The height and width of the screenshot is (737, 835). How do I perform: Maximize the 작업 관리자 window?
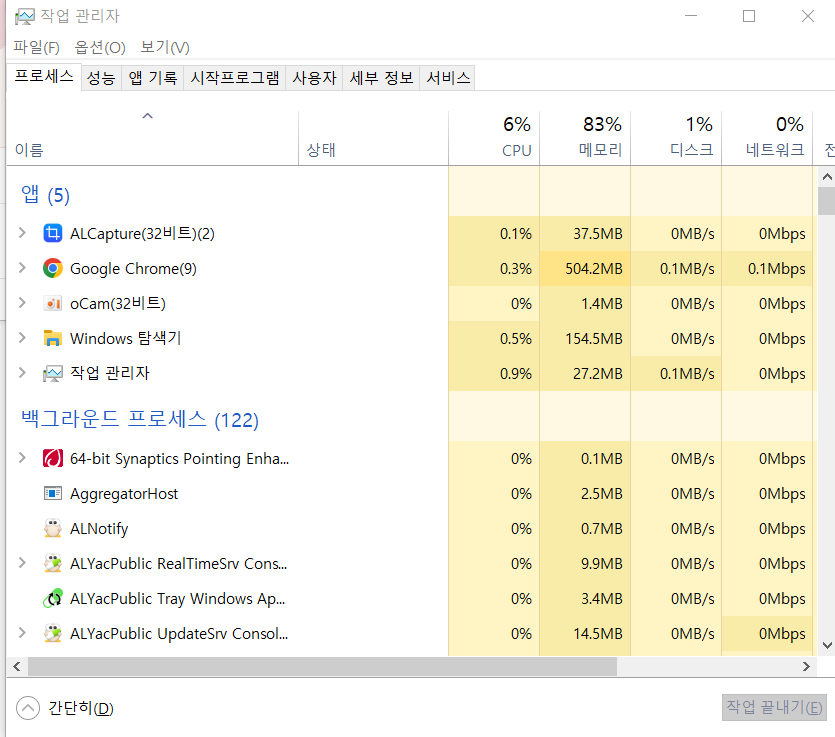point(749,16)
